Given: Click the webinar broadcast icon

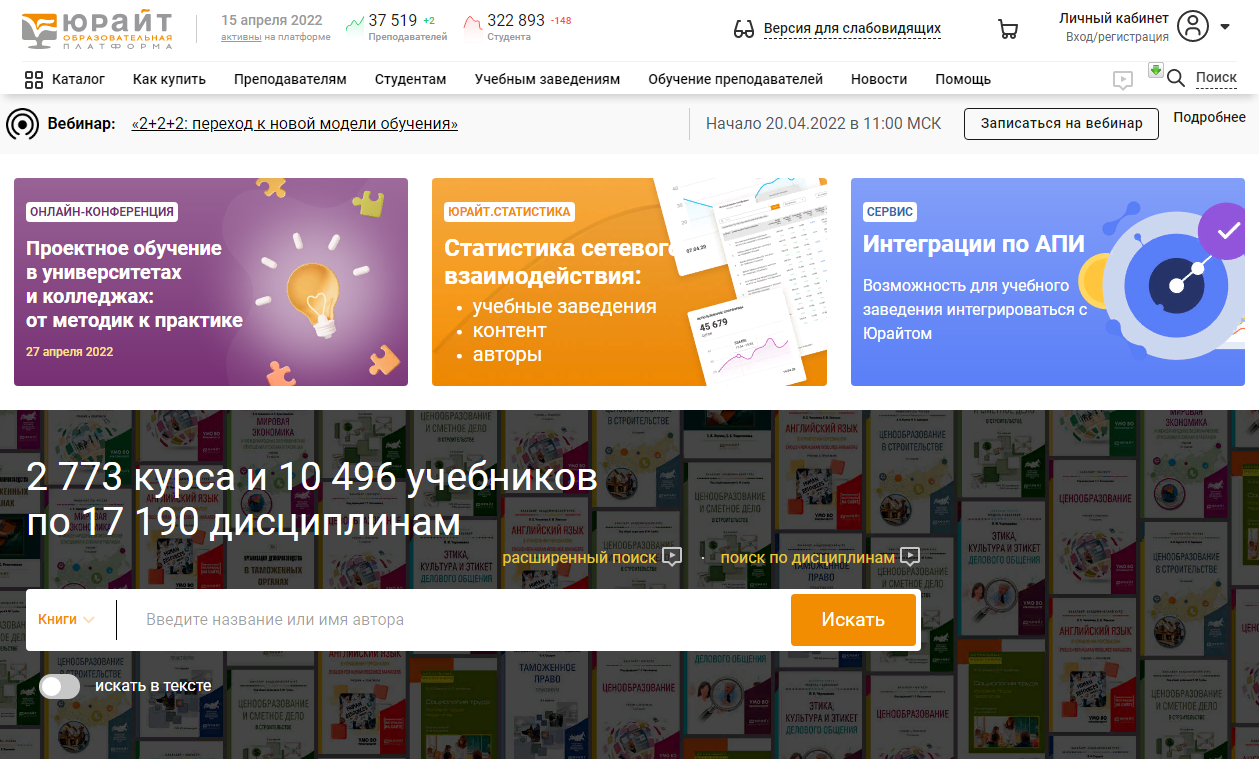Looking at the screenshot, I should pos(22,124).
